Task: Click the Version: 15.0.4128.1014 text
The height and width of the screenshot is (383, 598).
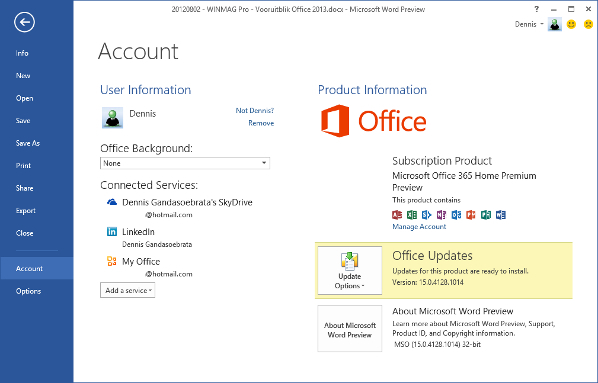Action: 428,282
